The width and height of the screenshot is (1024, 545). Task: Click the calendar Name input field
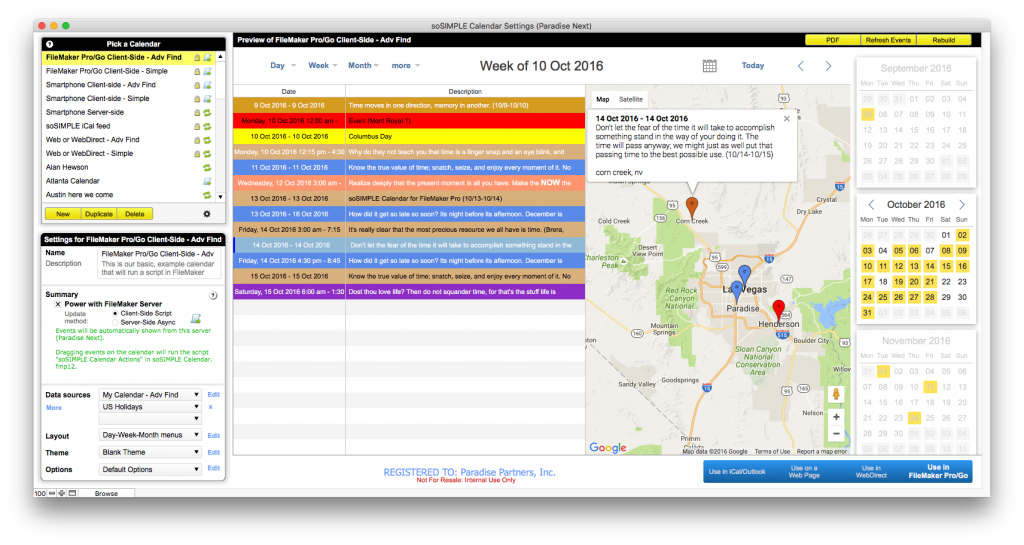pyautogui.click(x=158, y=253)
